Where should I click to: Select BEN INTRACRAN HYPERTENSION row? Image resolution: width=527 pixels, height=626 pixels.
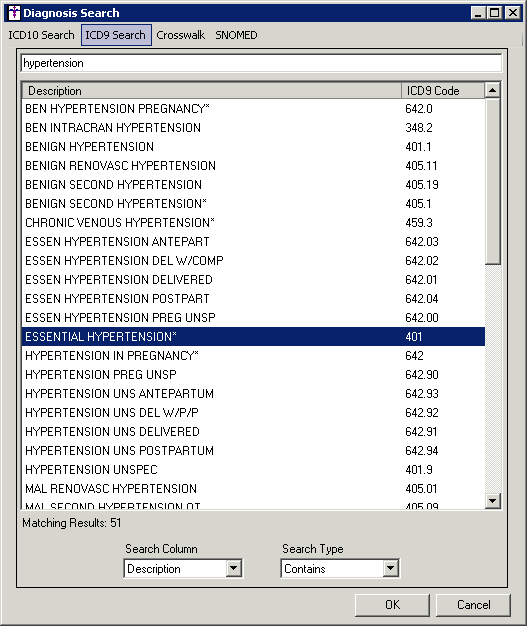pyautogui.click(x=254, y=128)
